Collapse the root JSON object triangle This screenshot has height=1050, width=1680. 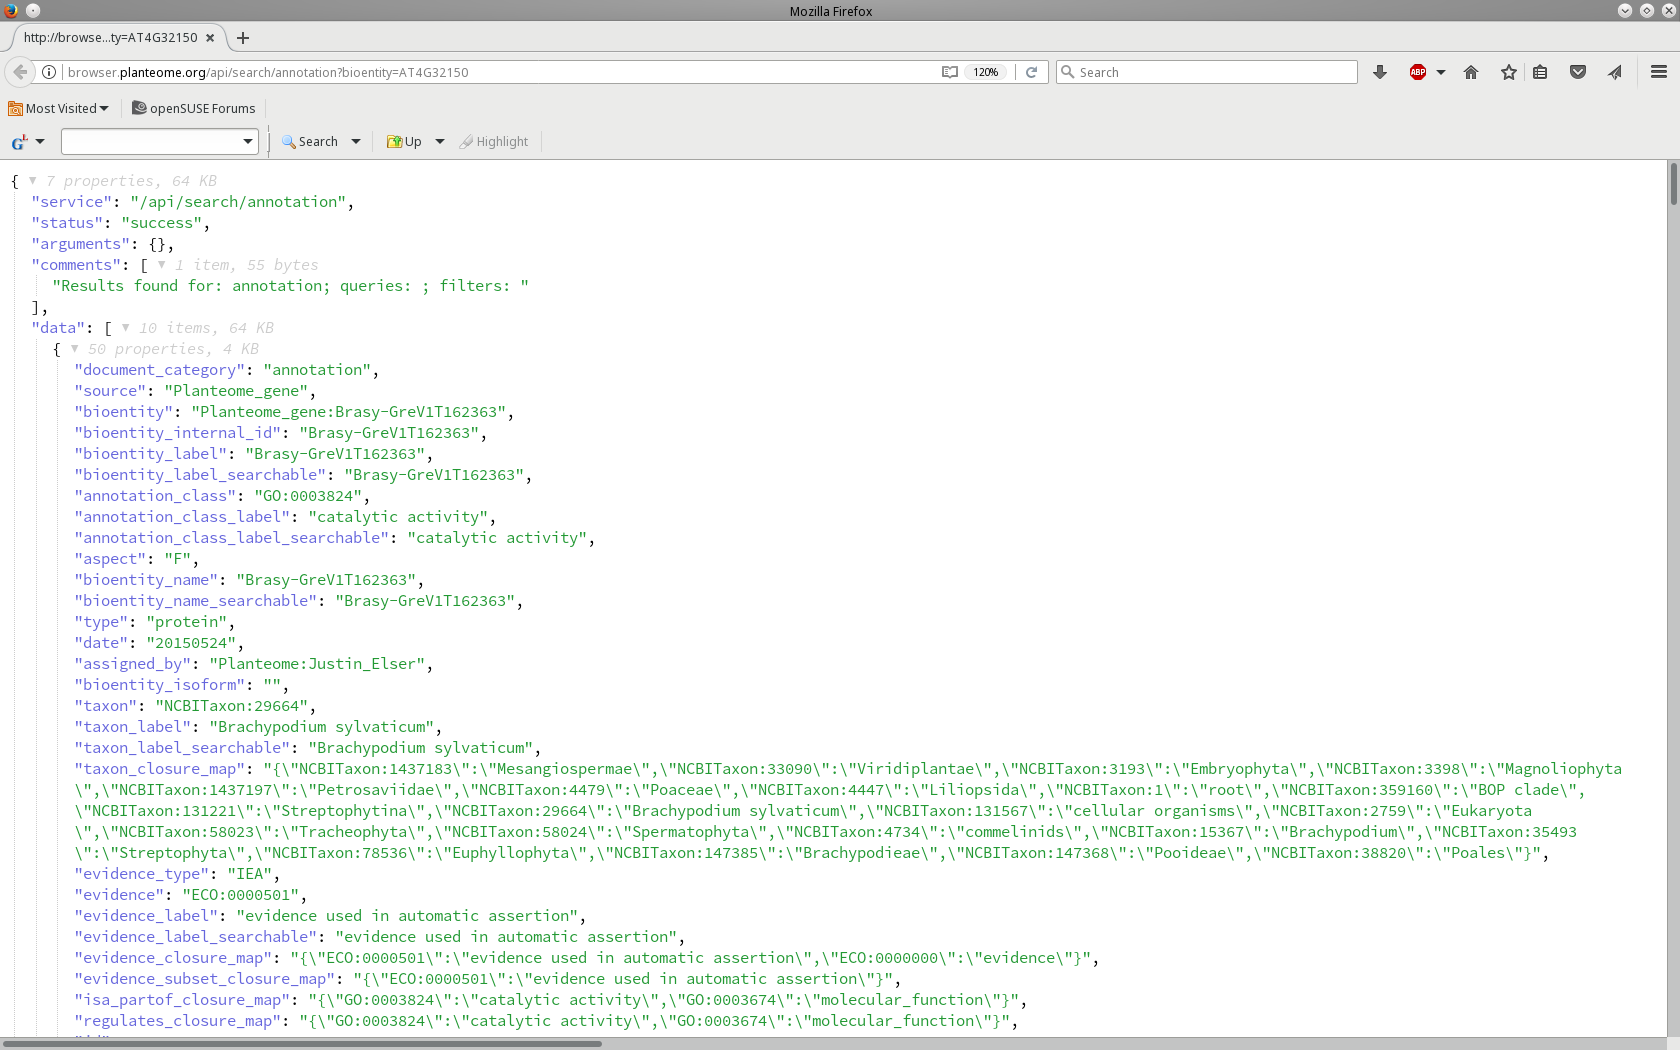pos(33,181)
